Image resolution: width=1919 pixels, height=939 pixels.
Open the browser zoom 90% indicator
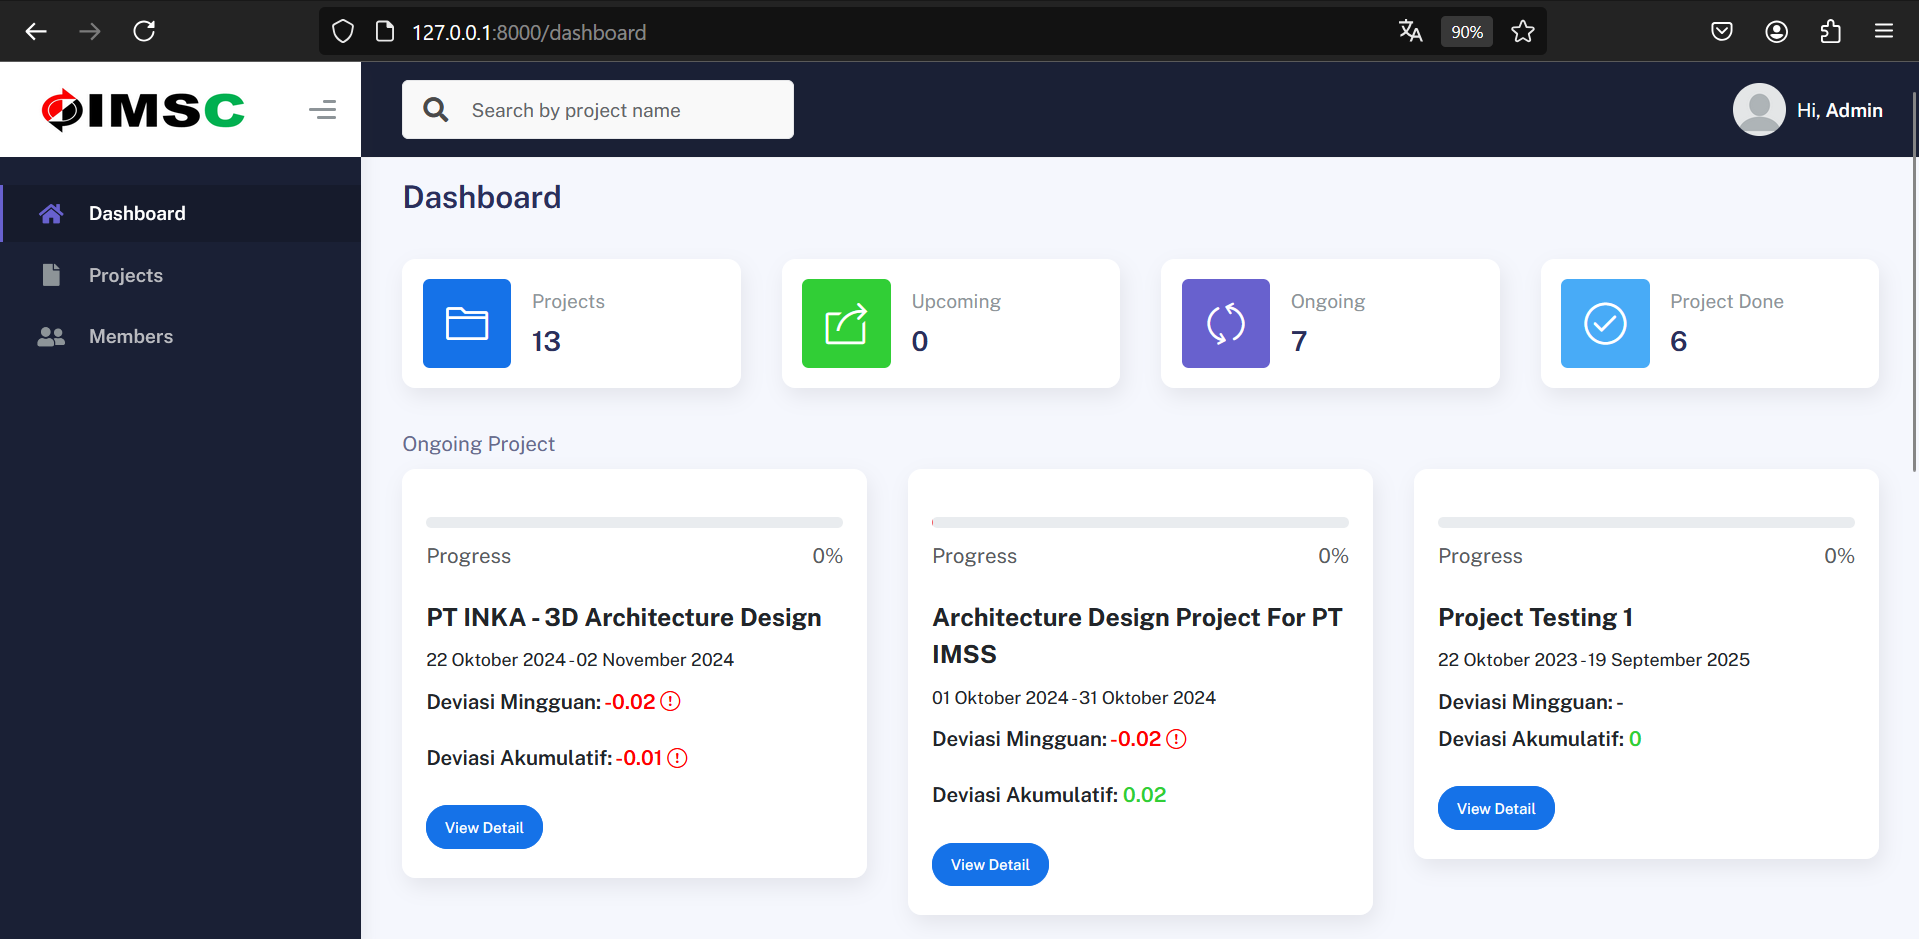click(x=1466, y=32)
